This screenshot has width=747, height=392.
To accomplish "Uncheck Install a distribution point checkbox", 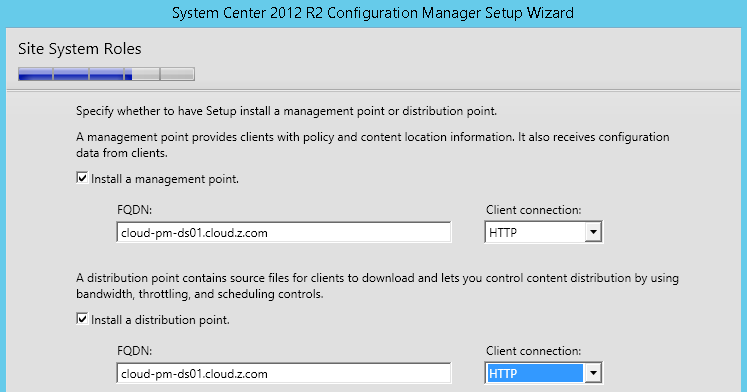I will click(82, 319).
